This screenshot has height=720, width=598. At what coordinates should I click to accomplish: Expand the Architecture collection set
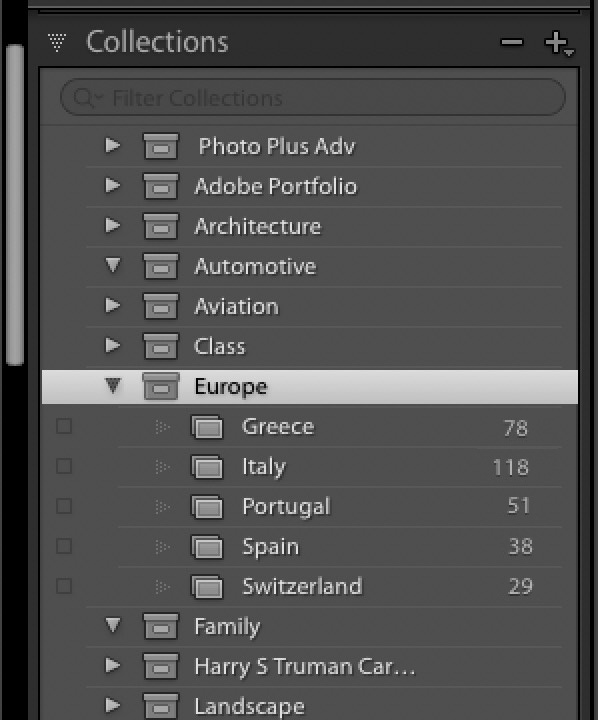113,225
